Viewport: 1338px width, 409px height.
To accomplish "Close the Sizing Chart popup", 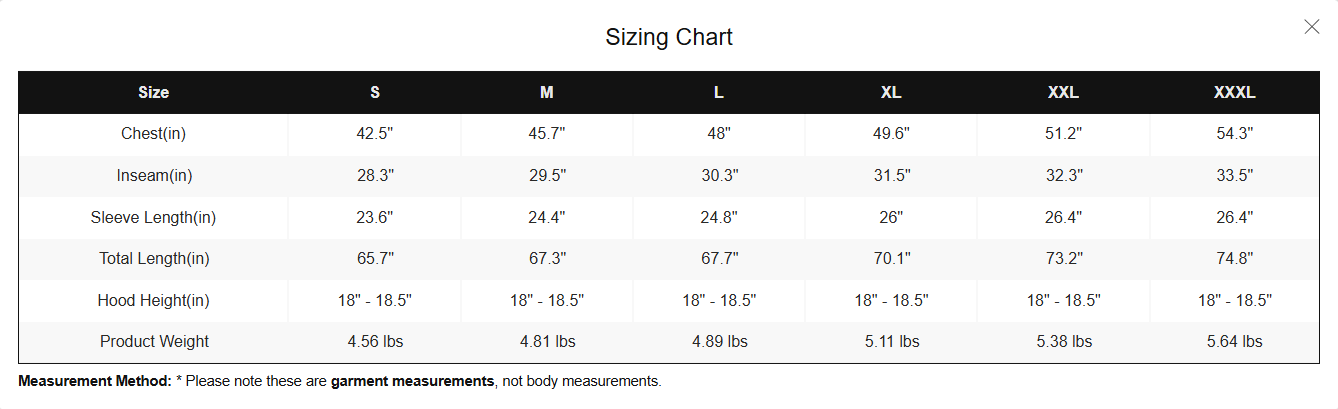I will [1311, 27].
